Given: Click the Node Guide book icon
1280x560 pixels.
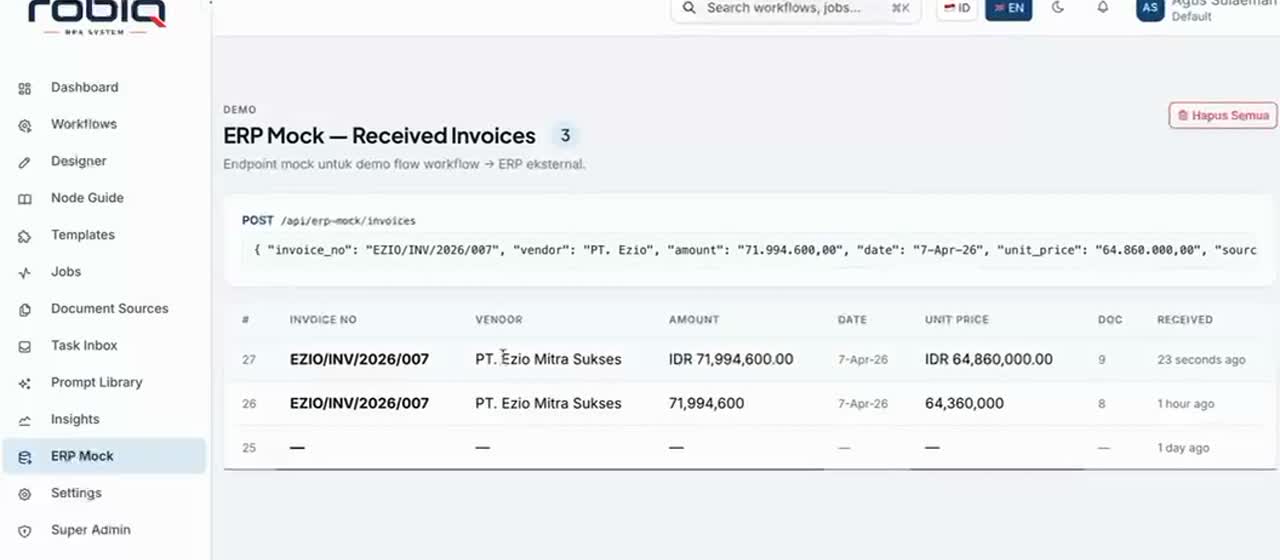Looking at the screenshot, I should [x=25, y=199].
